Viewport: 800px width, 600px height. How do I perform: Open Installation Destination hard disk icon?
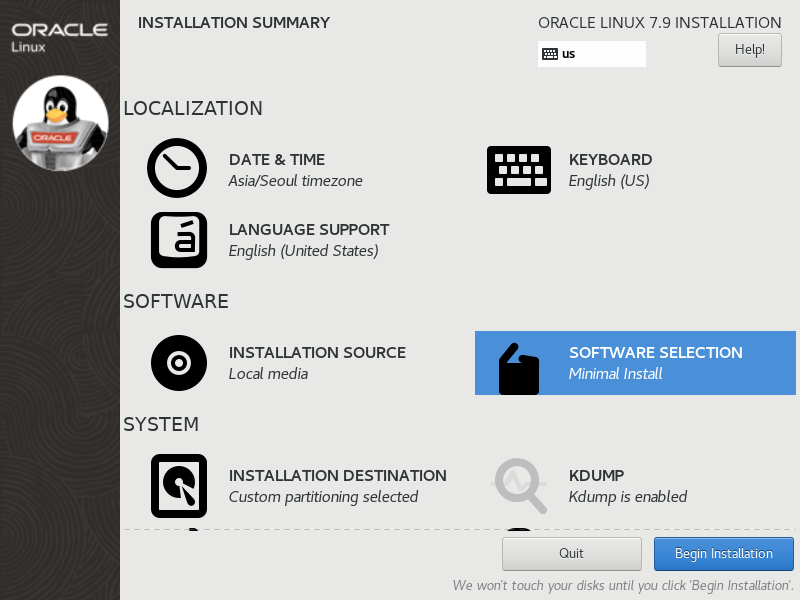pyautogui.click(x=179, y=486)
